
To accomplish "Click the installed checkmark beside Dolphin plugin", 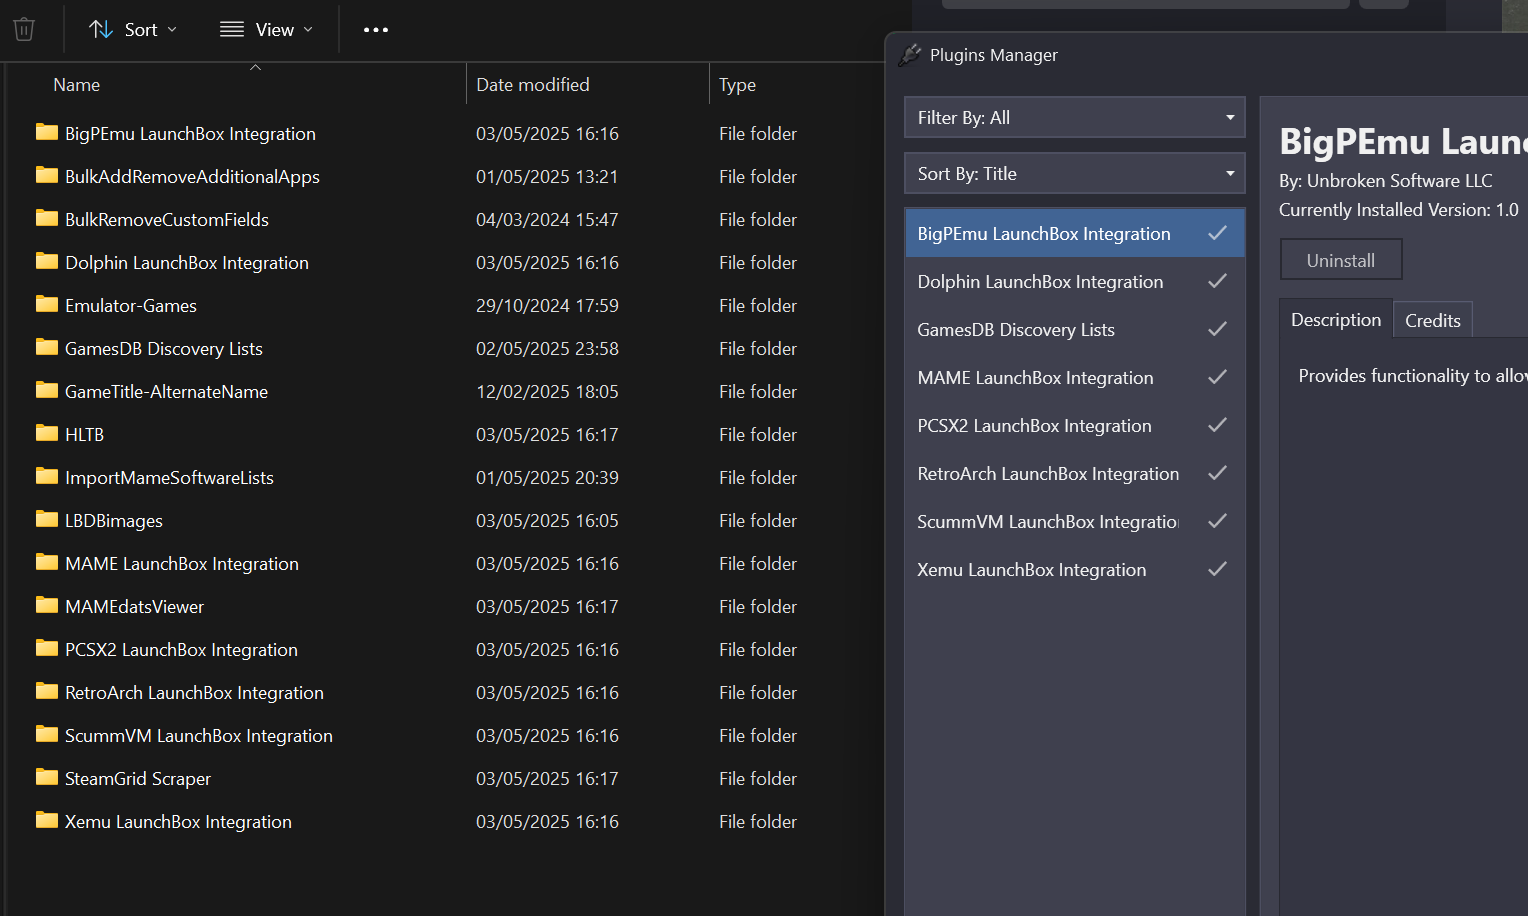I will click(1217, 281).
